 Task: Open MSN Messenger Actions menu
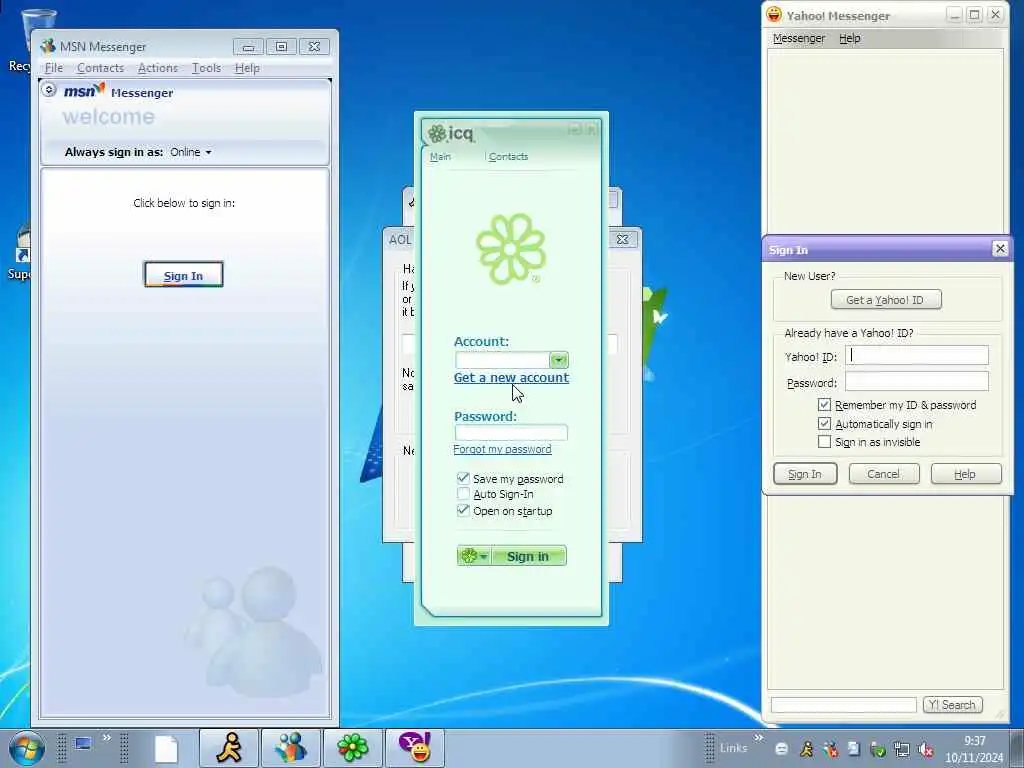[x=157, y=68]
